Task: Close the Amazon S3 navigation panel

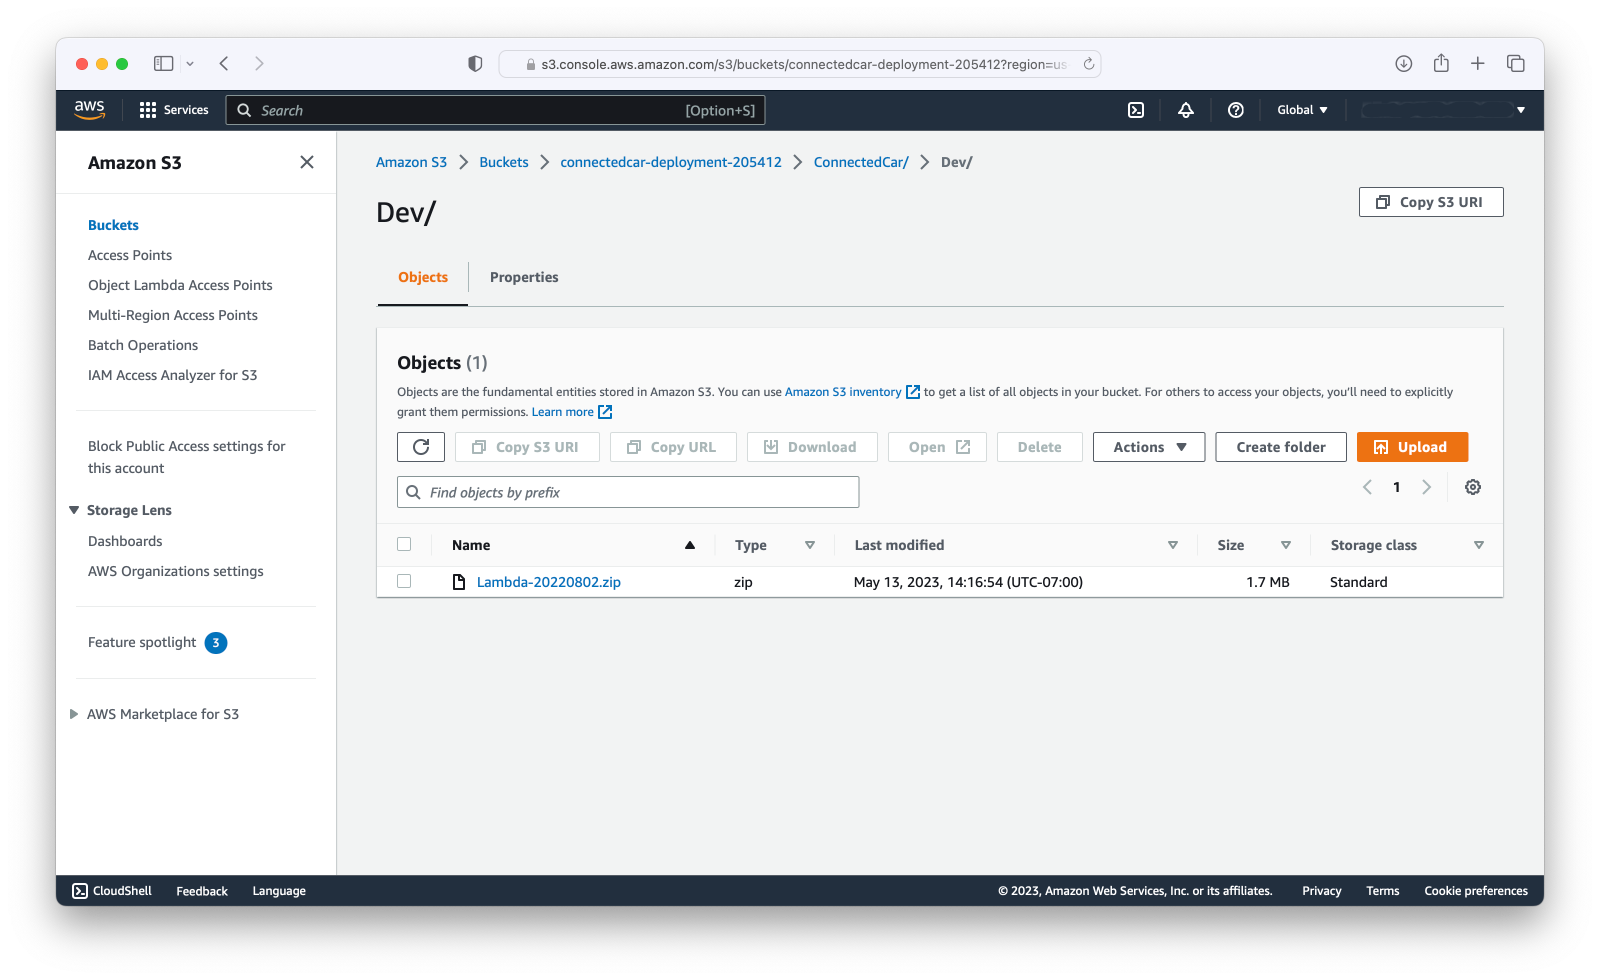Action: [307, 162]
